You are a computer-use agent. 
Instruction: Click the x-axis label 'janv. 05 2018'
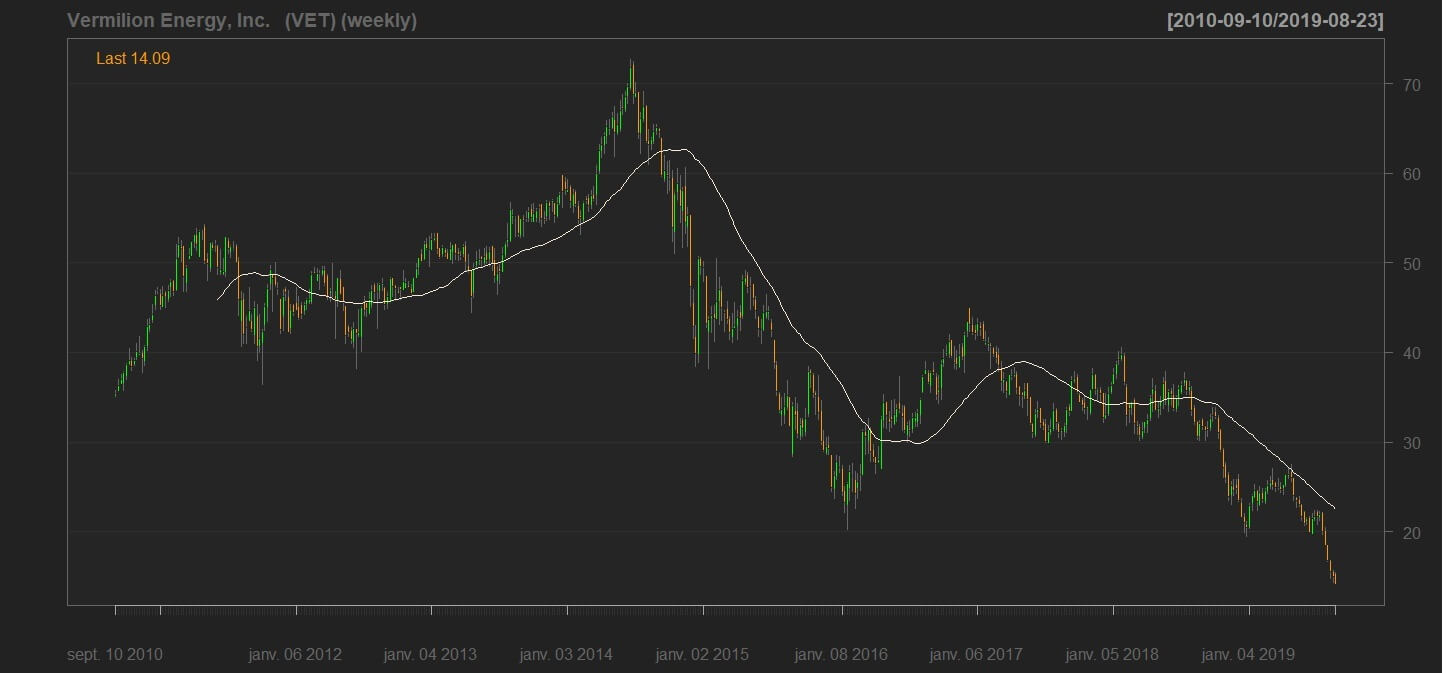pos(1112,655)
